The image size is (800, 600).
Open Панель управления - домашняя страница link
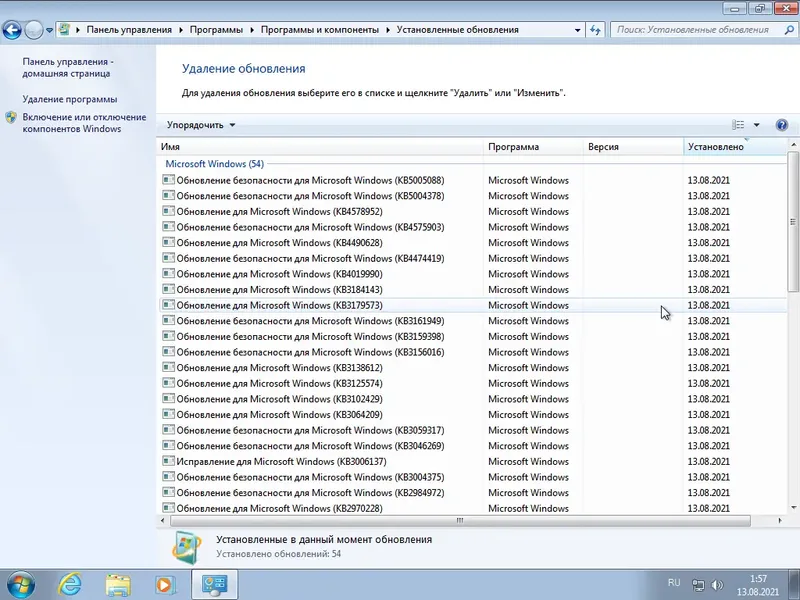pyautogui.click(x=66, y=67)
